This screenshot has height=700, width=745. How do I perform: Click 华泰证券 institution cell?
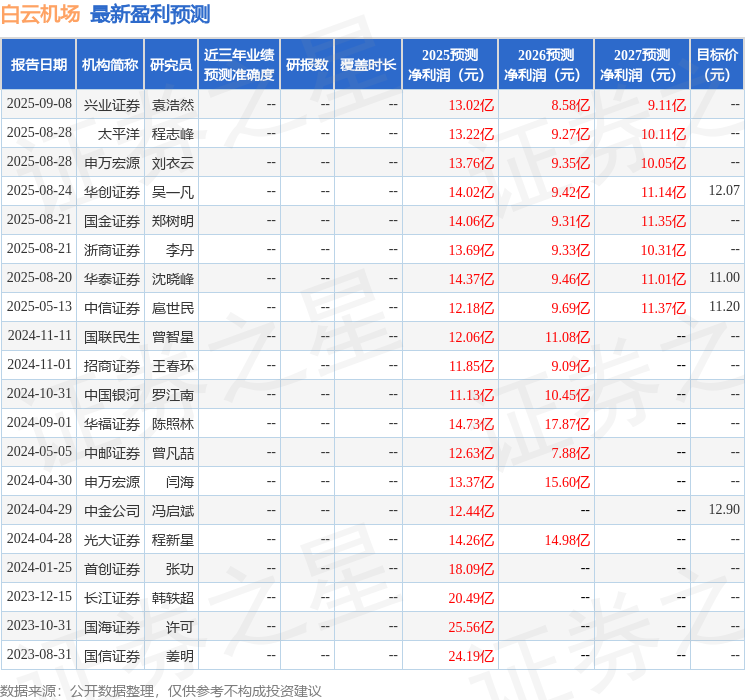112,279
